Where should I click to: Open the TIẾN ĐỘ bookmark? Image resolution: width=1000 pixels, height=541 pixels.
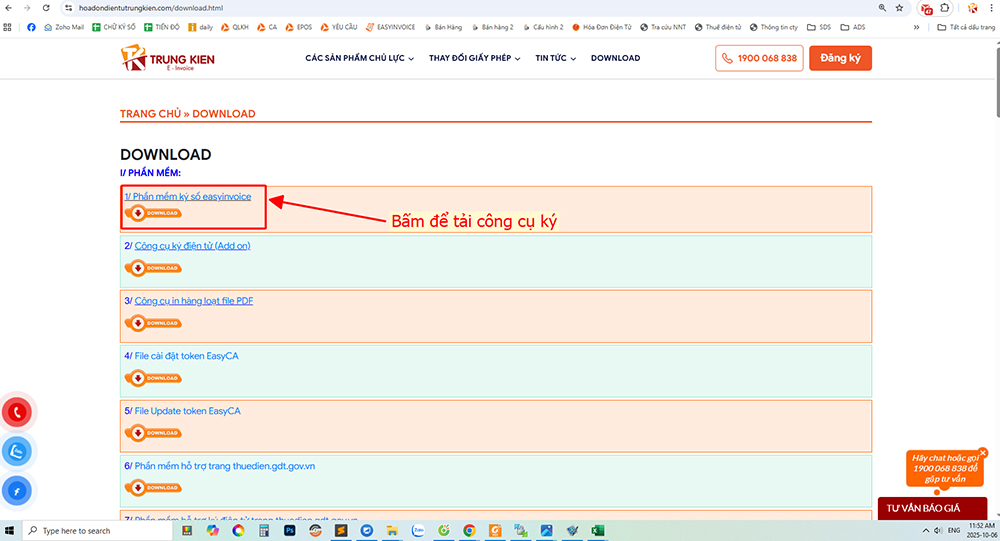162,27
